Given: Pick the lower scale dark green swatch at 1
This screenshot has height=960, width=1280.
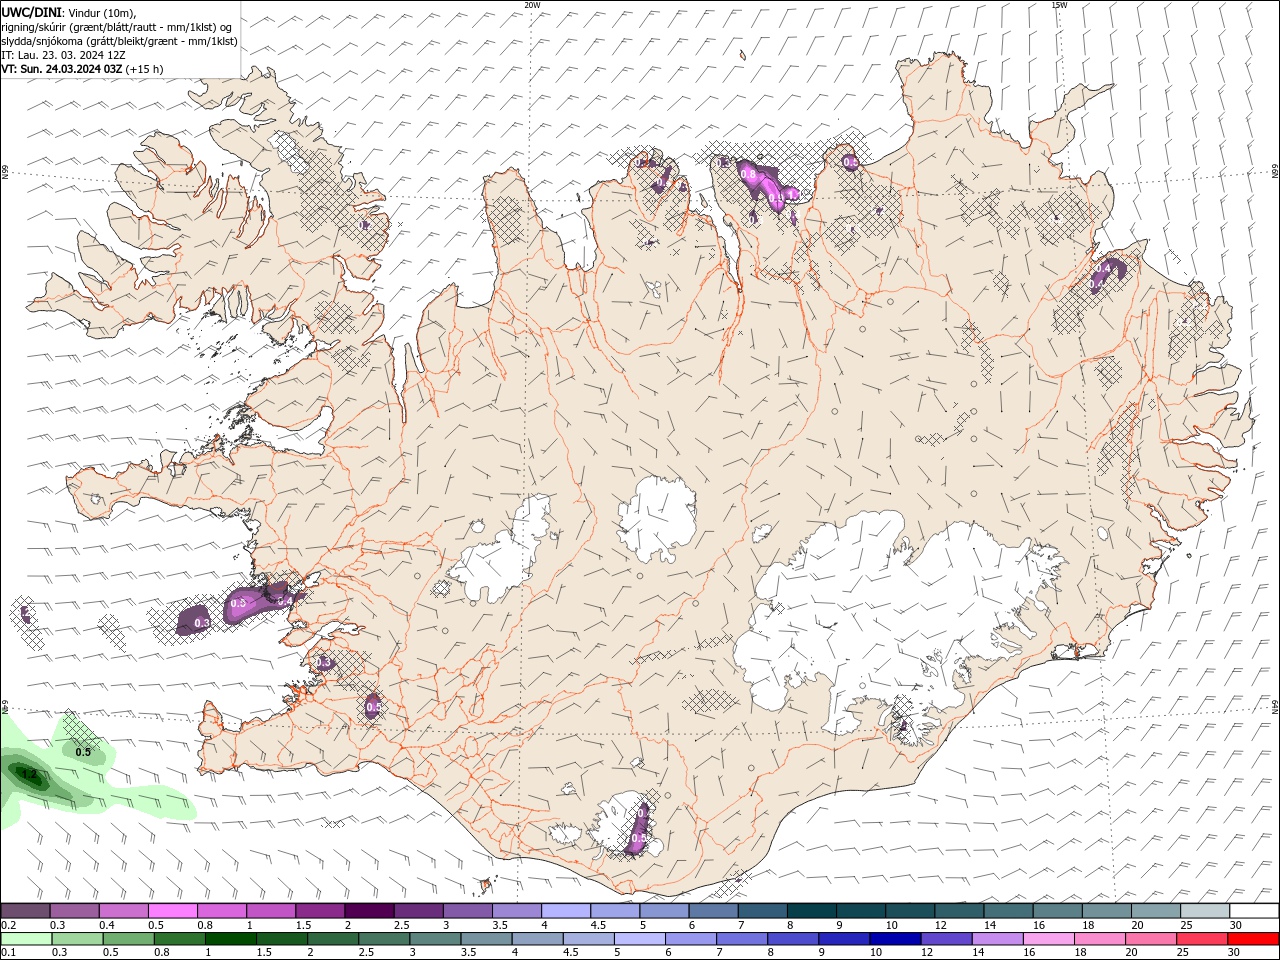Looking at the screenshot, I should 230,939.
